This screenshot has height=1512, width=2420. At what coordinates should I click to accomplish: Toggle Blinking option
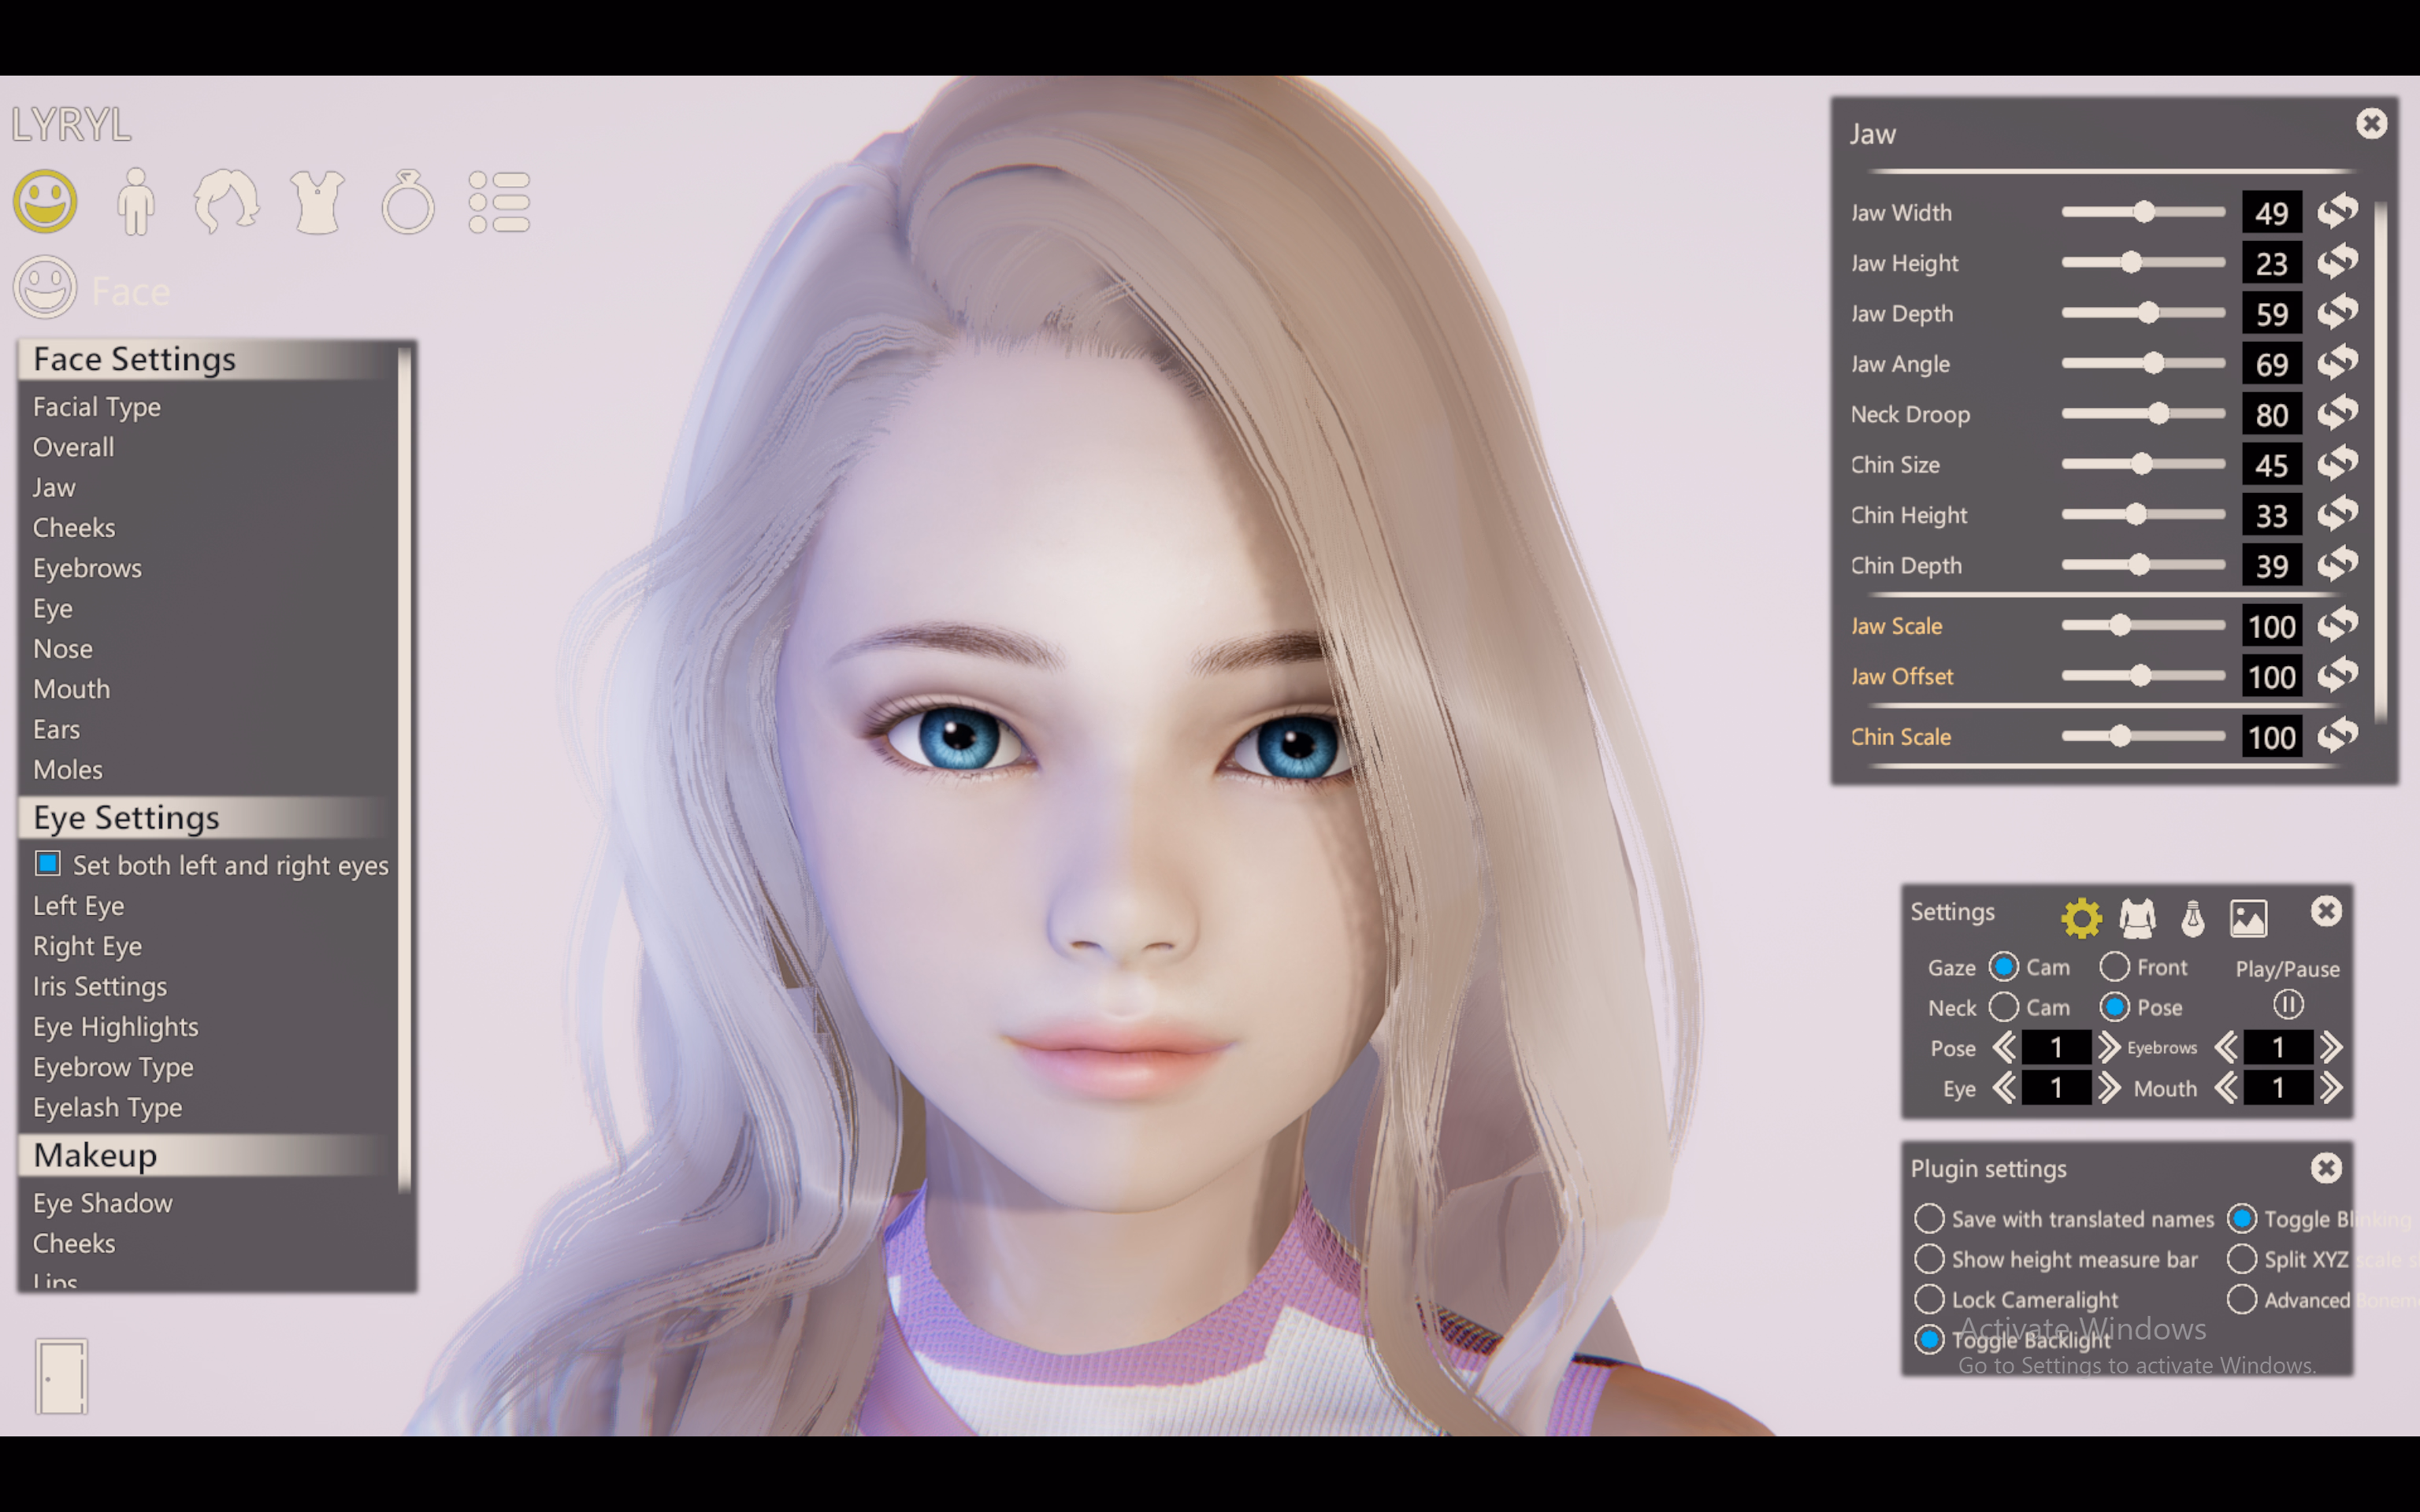tap(2242, 1218)
